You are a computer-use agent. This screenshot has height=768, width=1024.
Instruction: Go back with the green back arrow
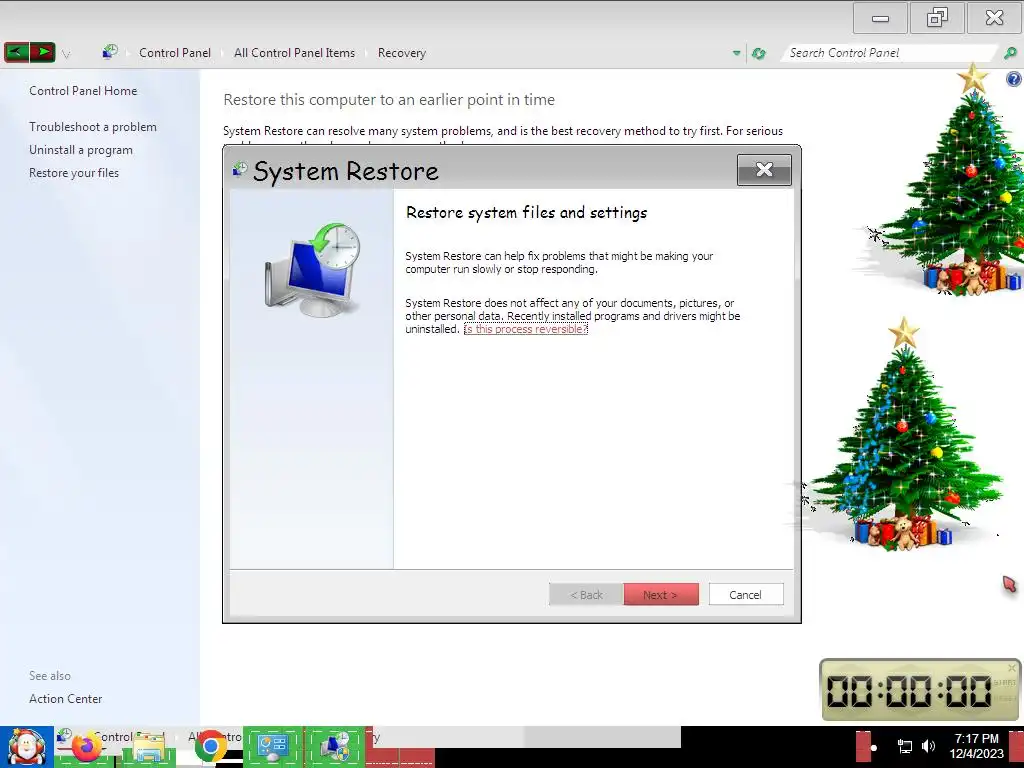click(x=16, y=52)
